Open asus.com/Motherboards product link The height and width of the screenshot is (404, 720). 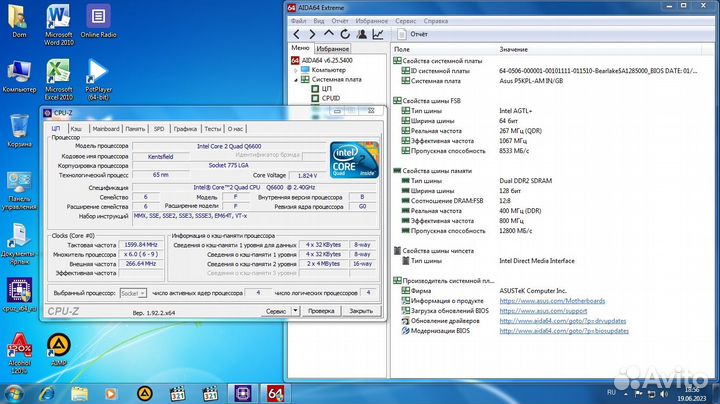[552, 301]
